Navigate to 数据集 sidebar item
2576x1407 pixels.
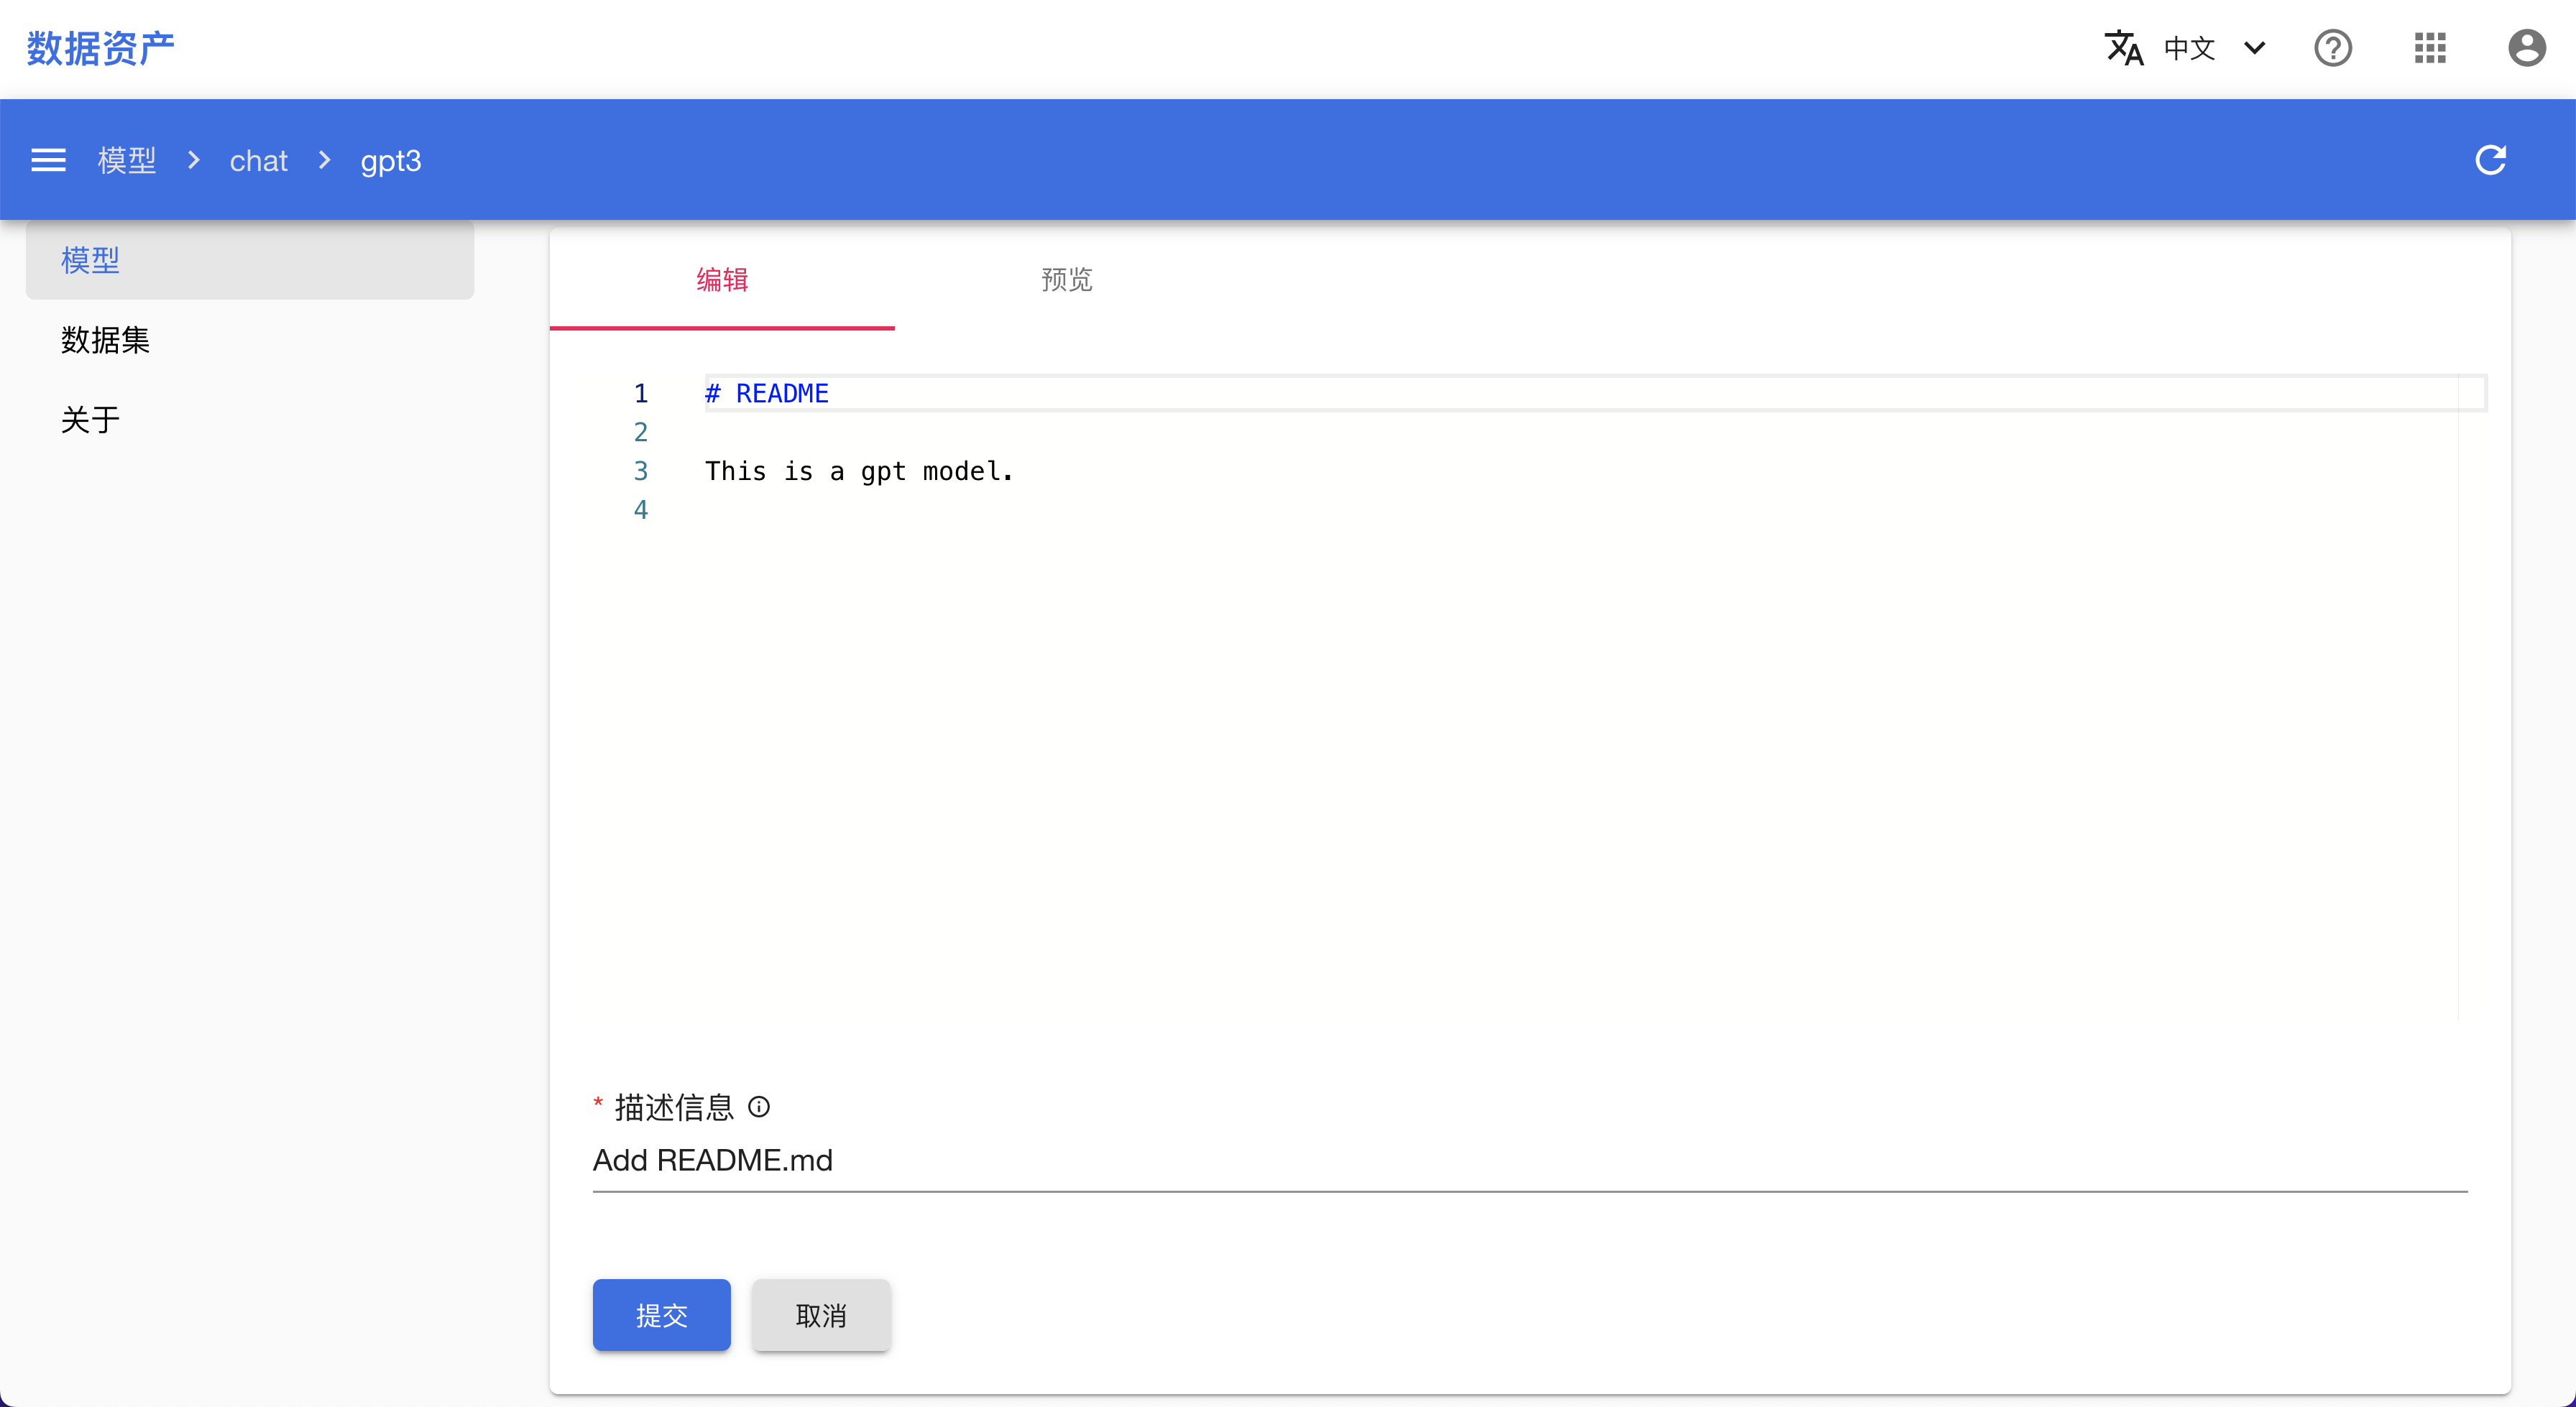(x=106, y=340)
